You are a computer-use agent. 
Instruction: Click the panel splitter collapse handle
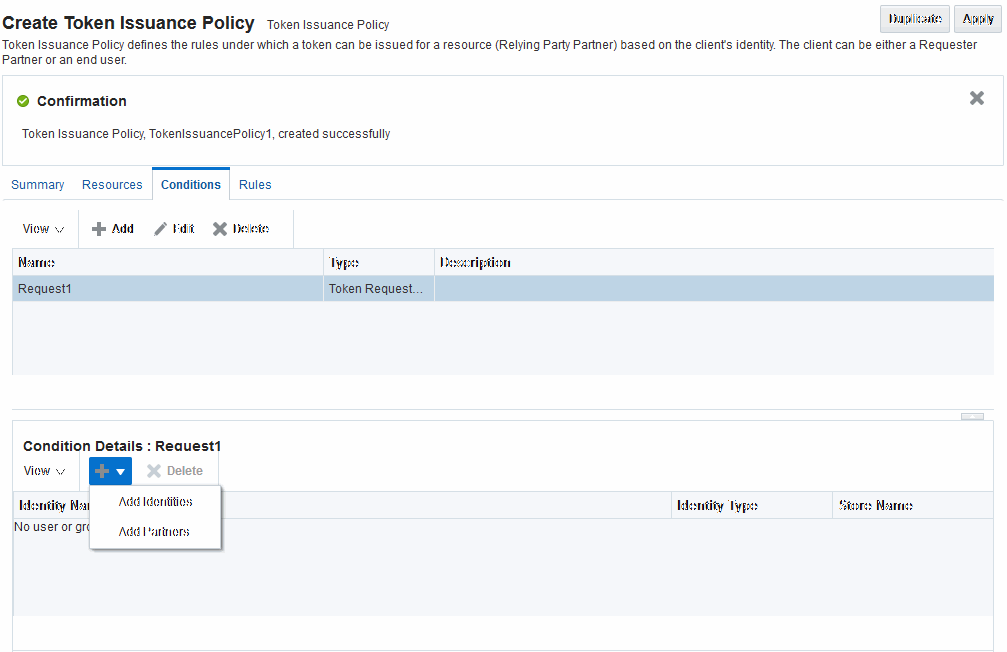[x=972, y=417]
